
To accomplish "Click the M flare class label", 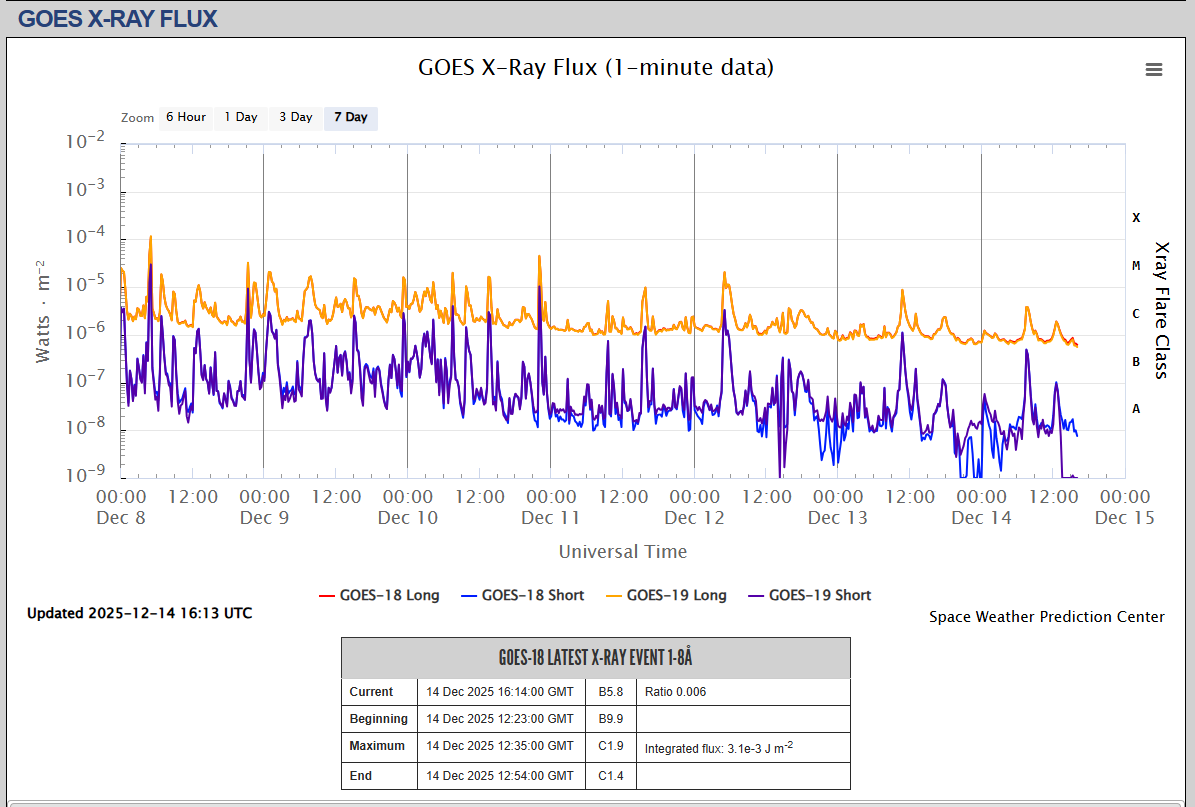I will pyautogui.click(x=1136, y=266).
